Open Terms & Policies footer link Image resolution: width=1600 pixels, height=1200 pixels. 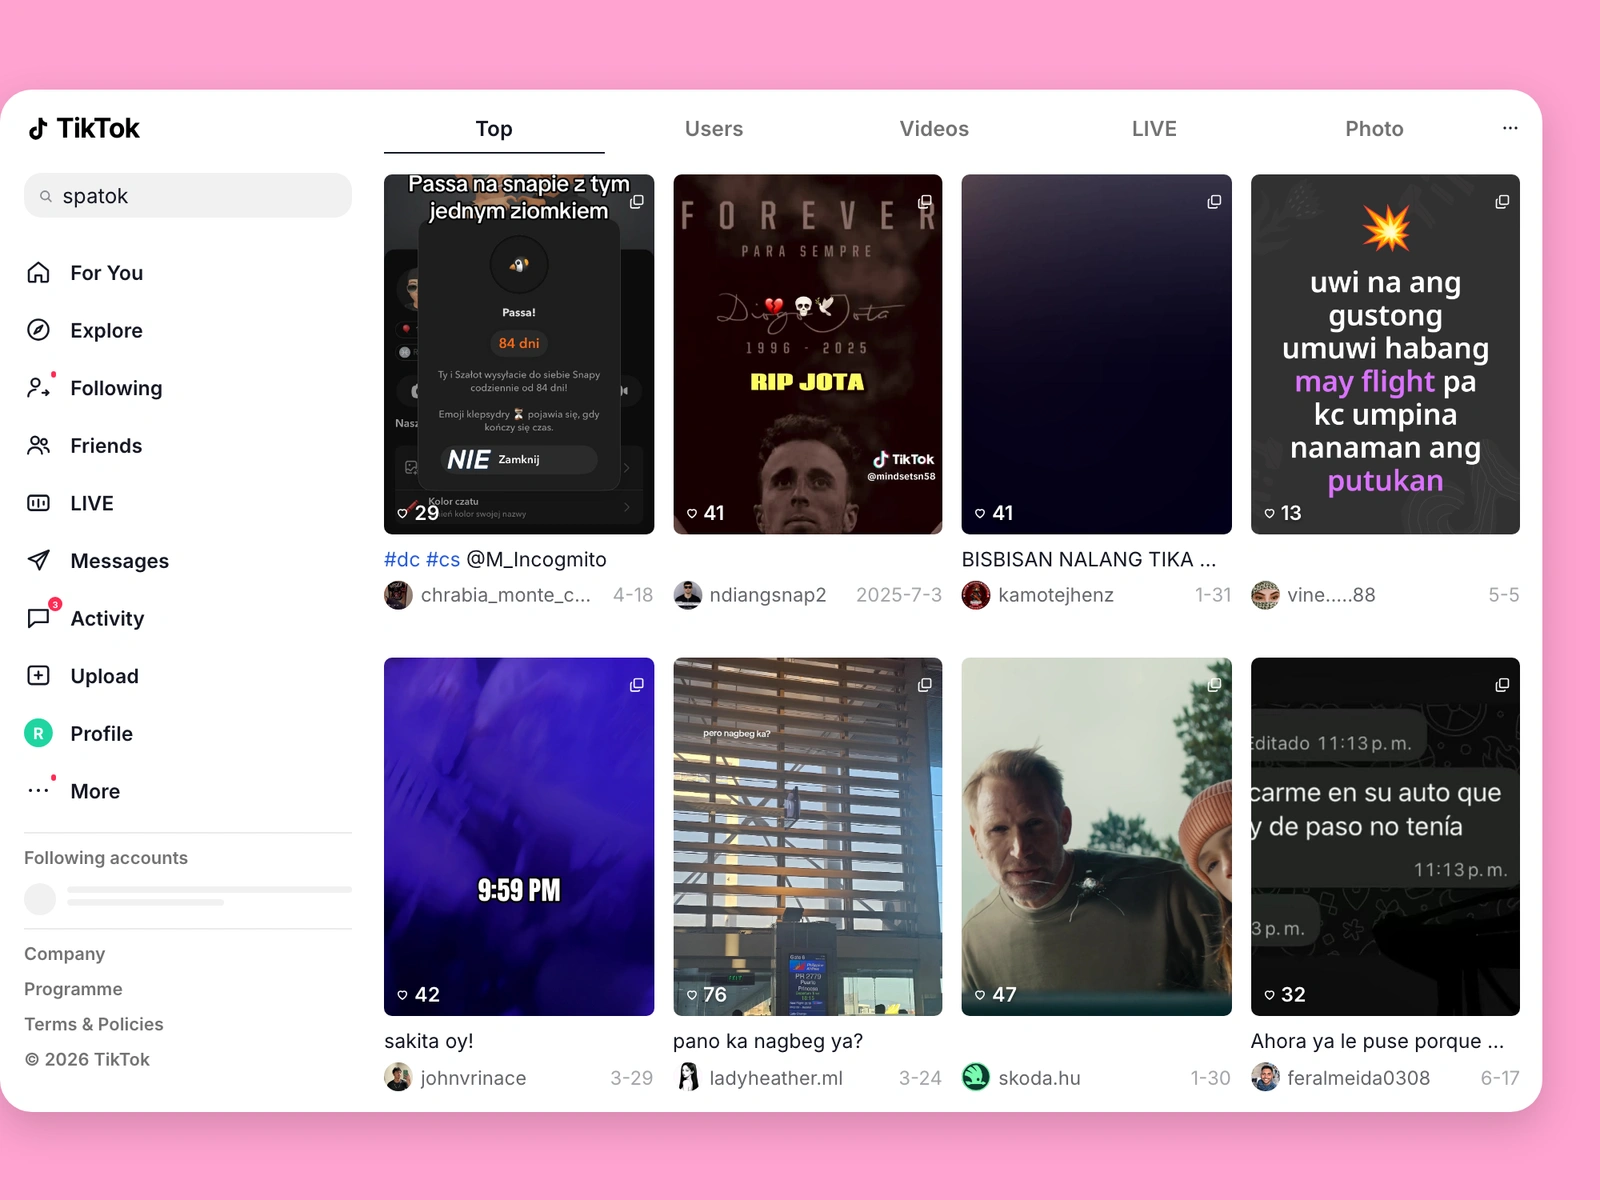tap(94, 1024)
